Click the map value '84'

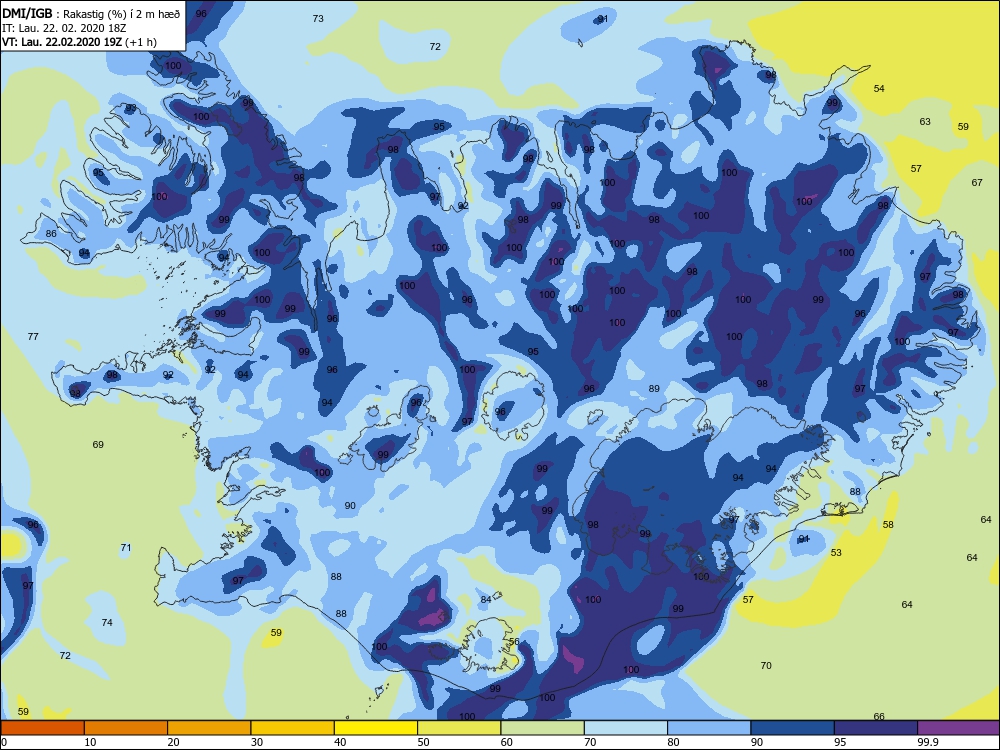tap(486, 600)
